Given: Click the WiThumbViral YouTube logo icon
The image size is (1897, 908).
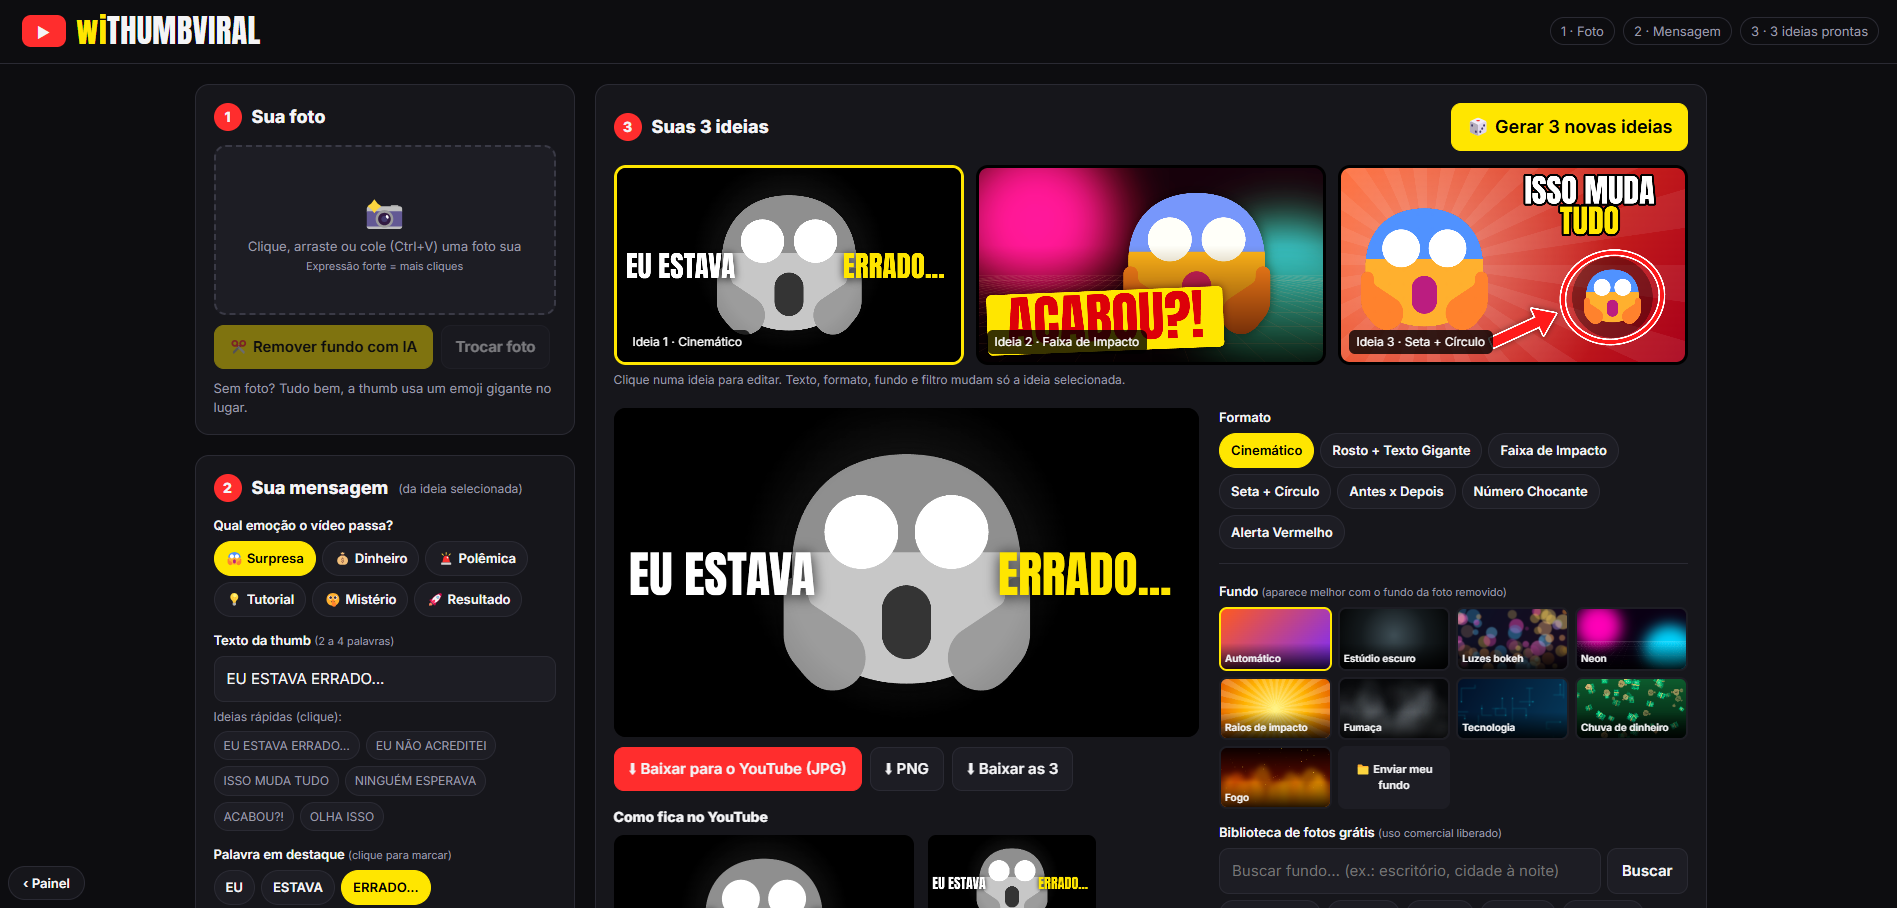Looking at the screenshot, I should coord(43,31).
